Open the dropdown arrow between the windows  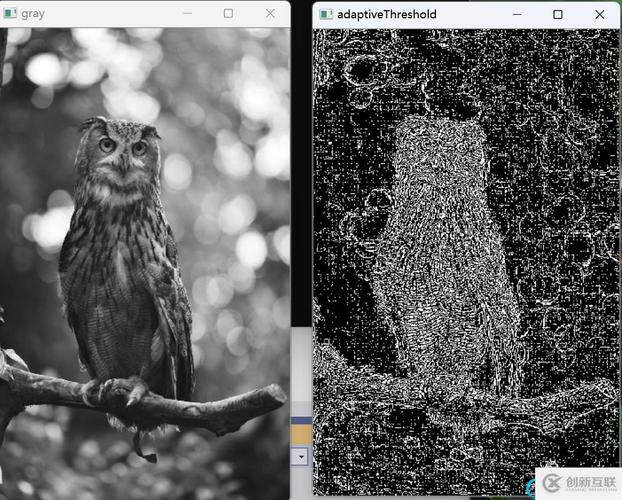(300, 455)
